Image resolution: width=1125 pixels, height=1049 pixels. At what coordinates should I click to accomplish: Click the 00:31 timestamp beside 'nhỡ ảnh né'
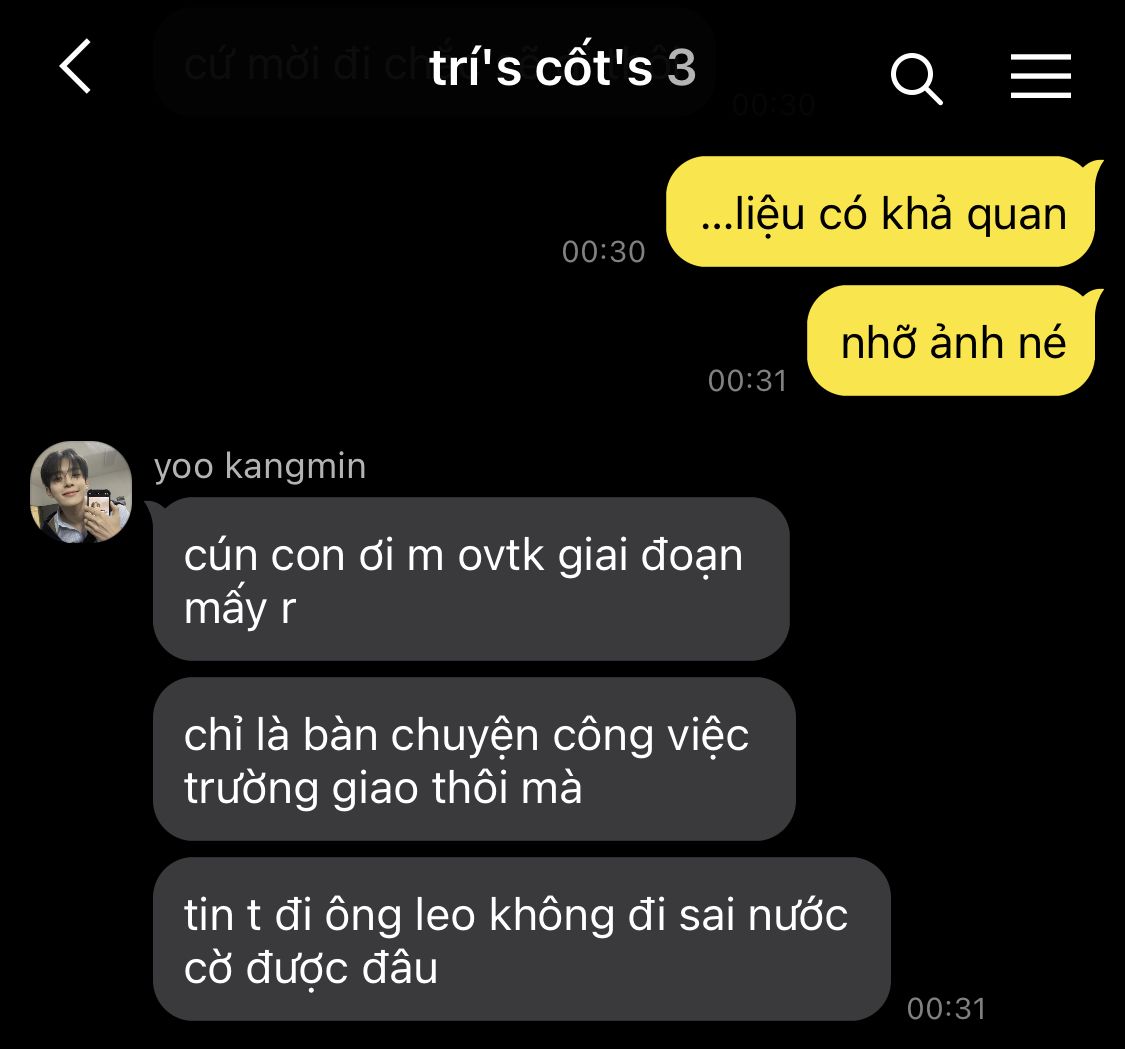(747, 381)
